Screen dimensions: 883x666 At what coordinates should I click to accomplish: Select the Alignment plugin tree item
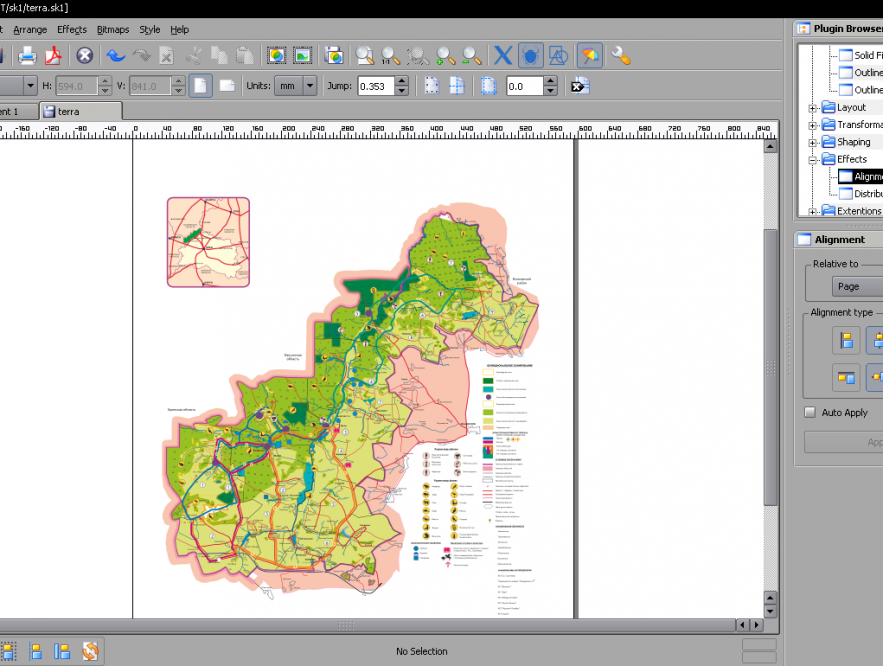(x=860, y=176)
